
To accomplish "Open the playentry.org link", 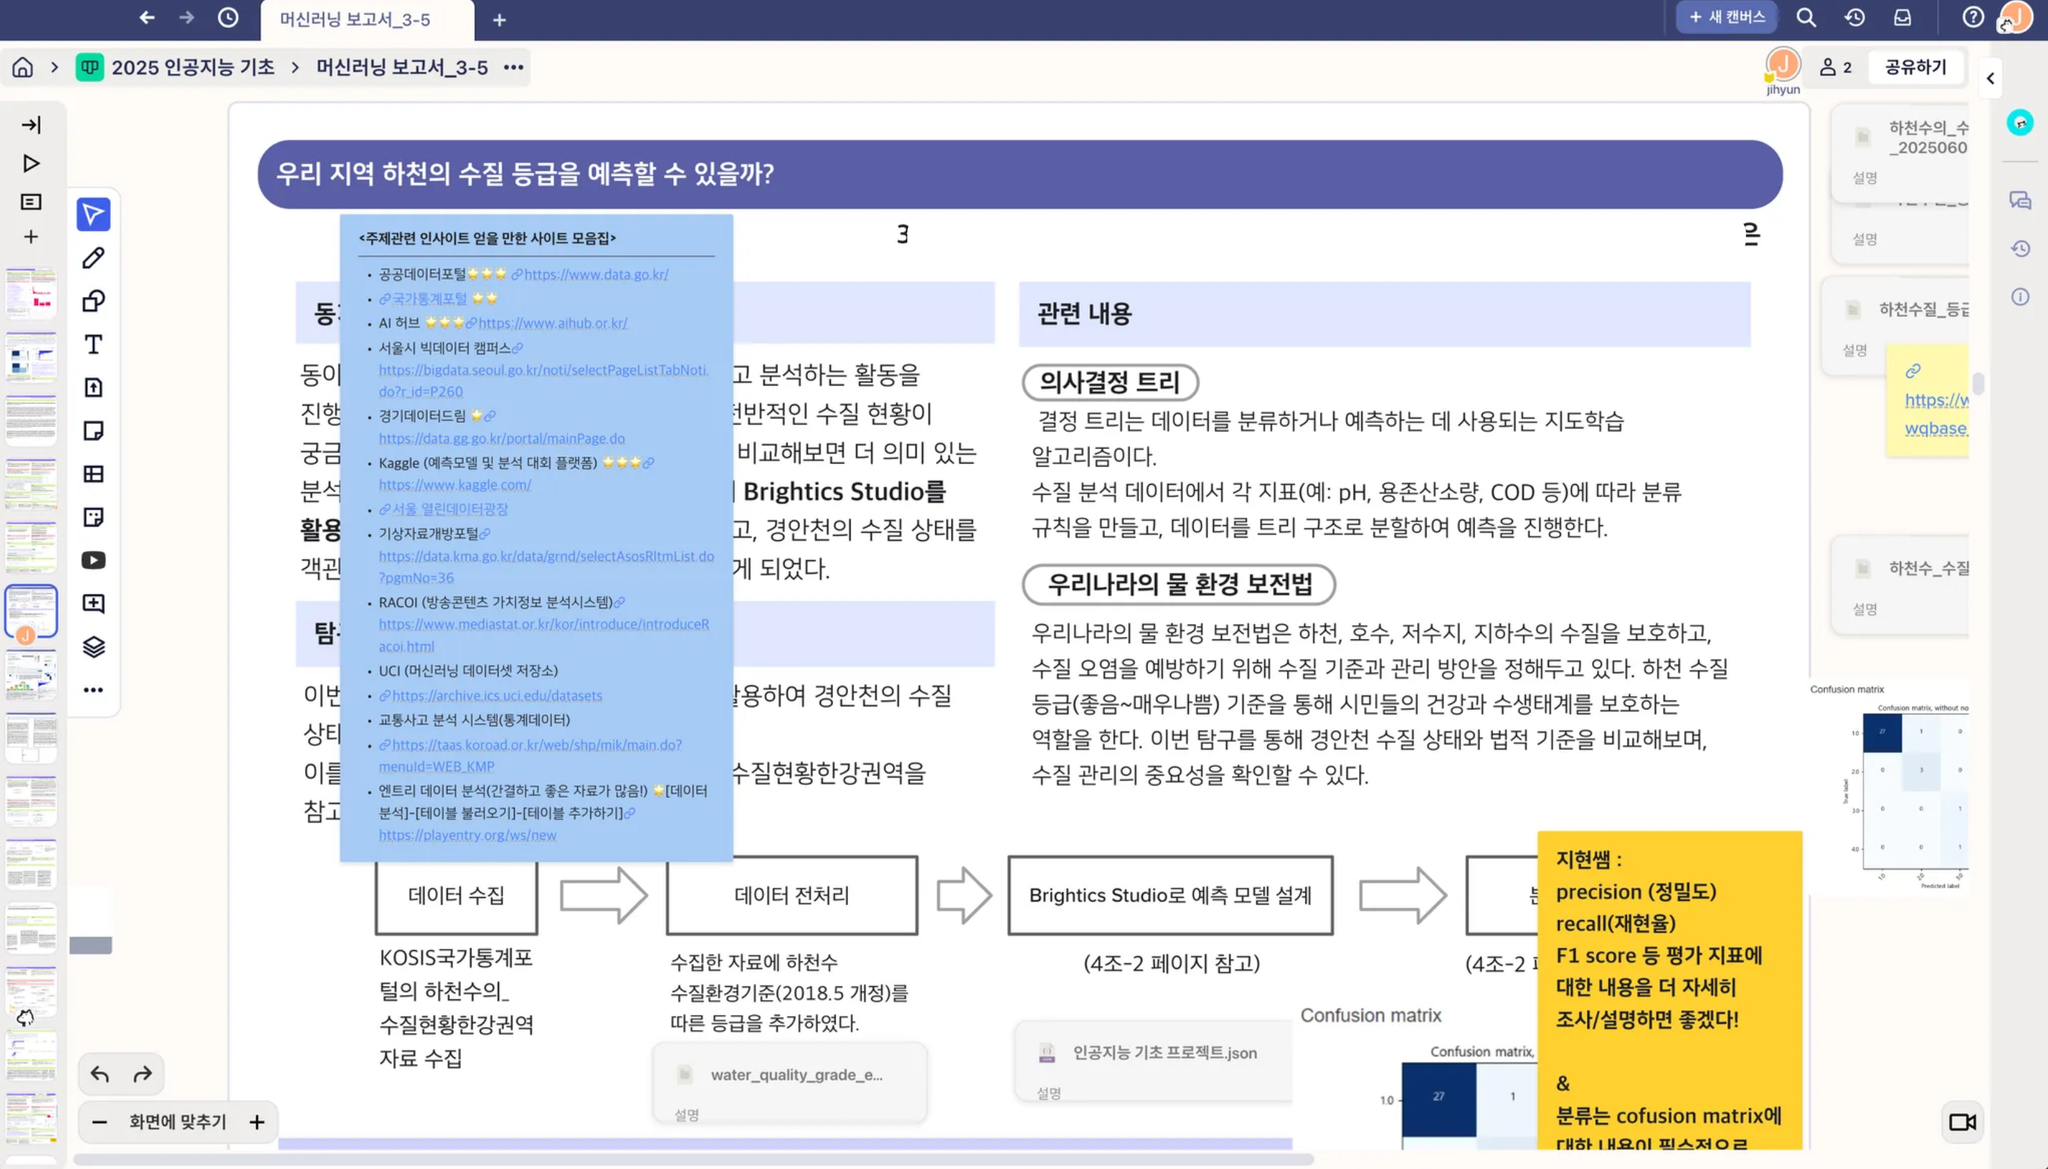I will pyautogui.click(x=467, y=835).
